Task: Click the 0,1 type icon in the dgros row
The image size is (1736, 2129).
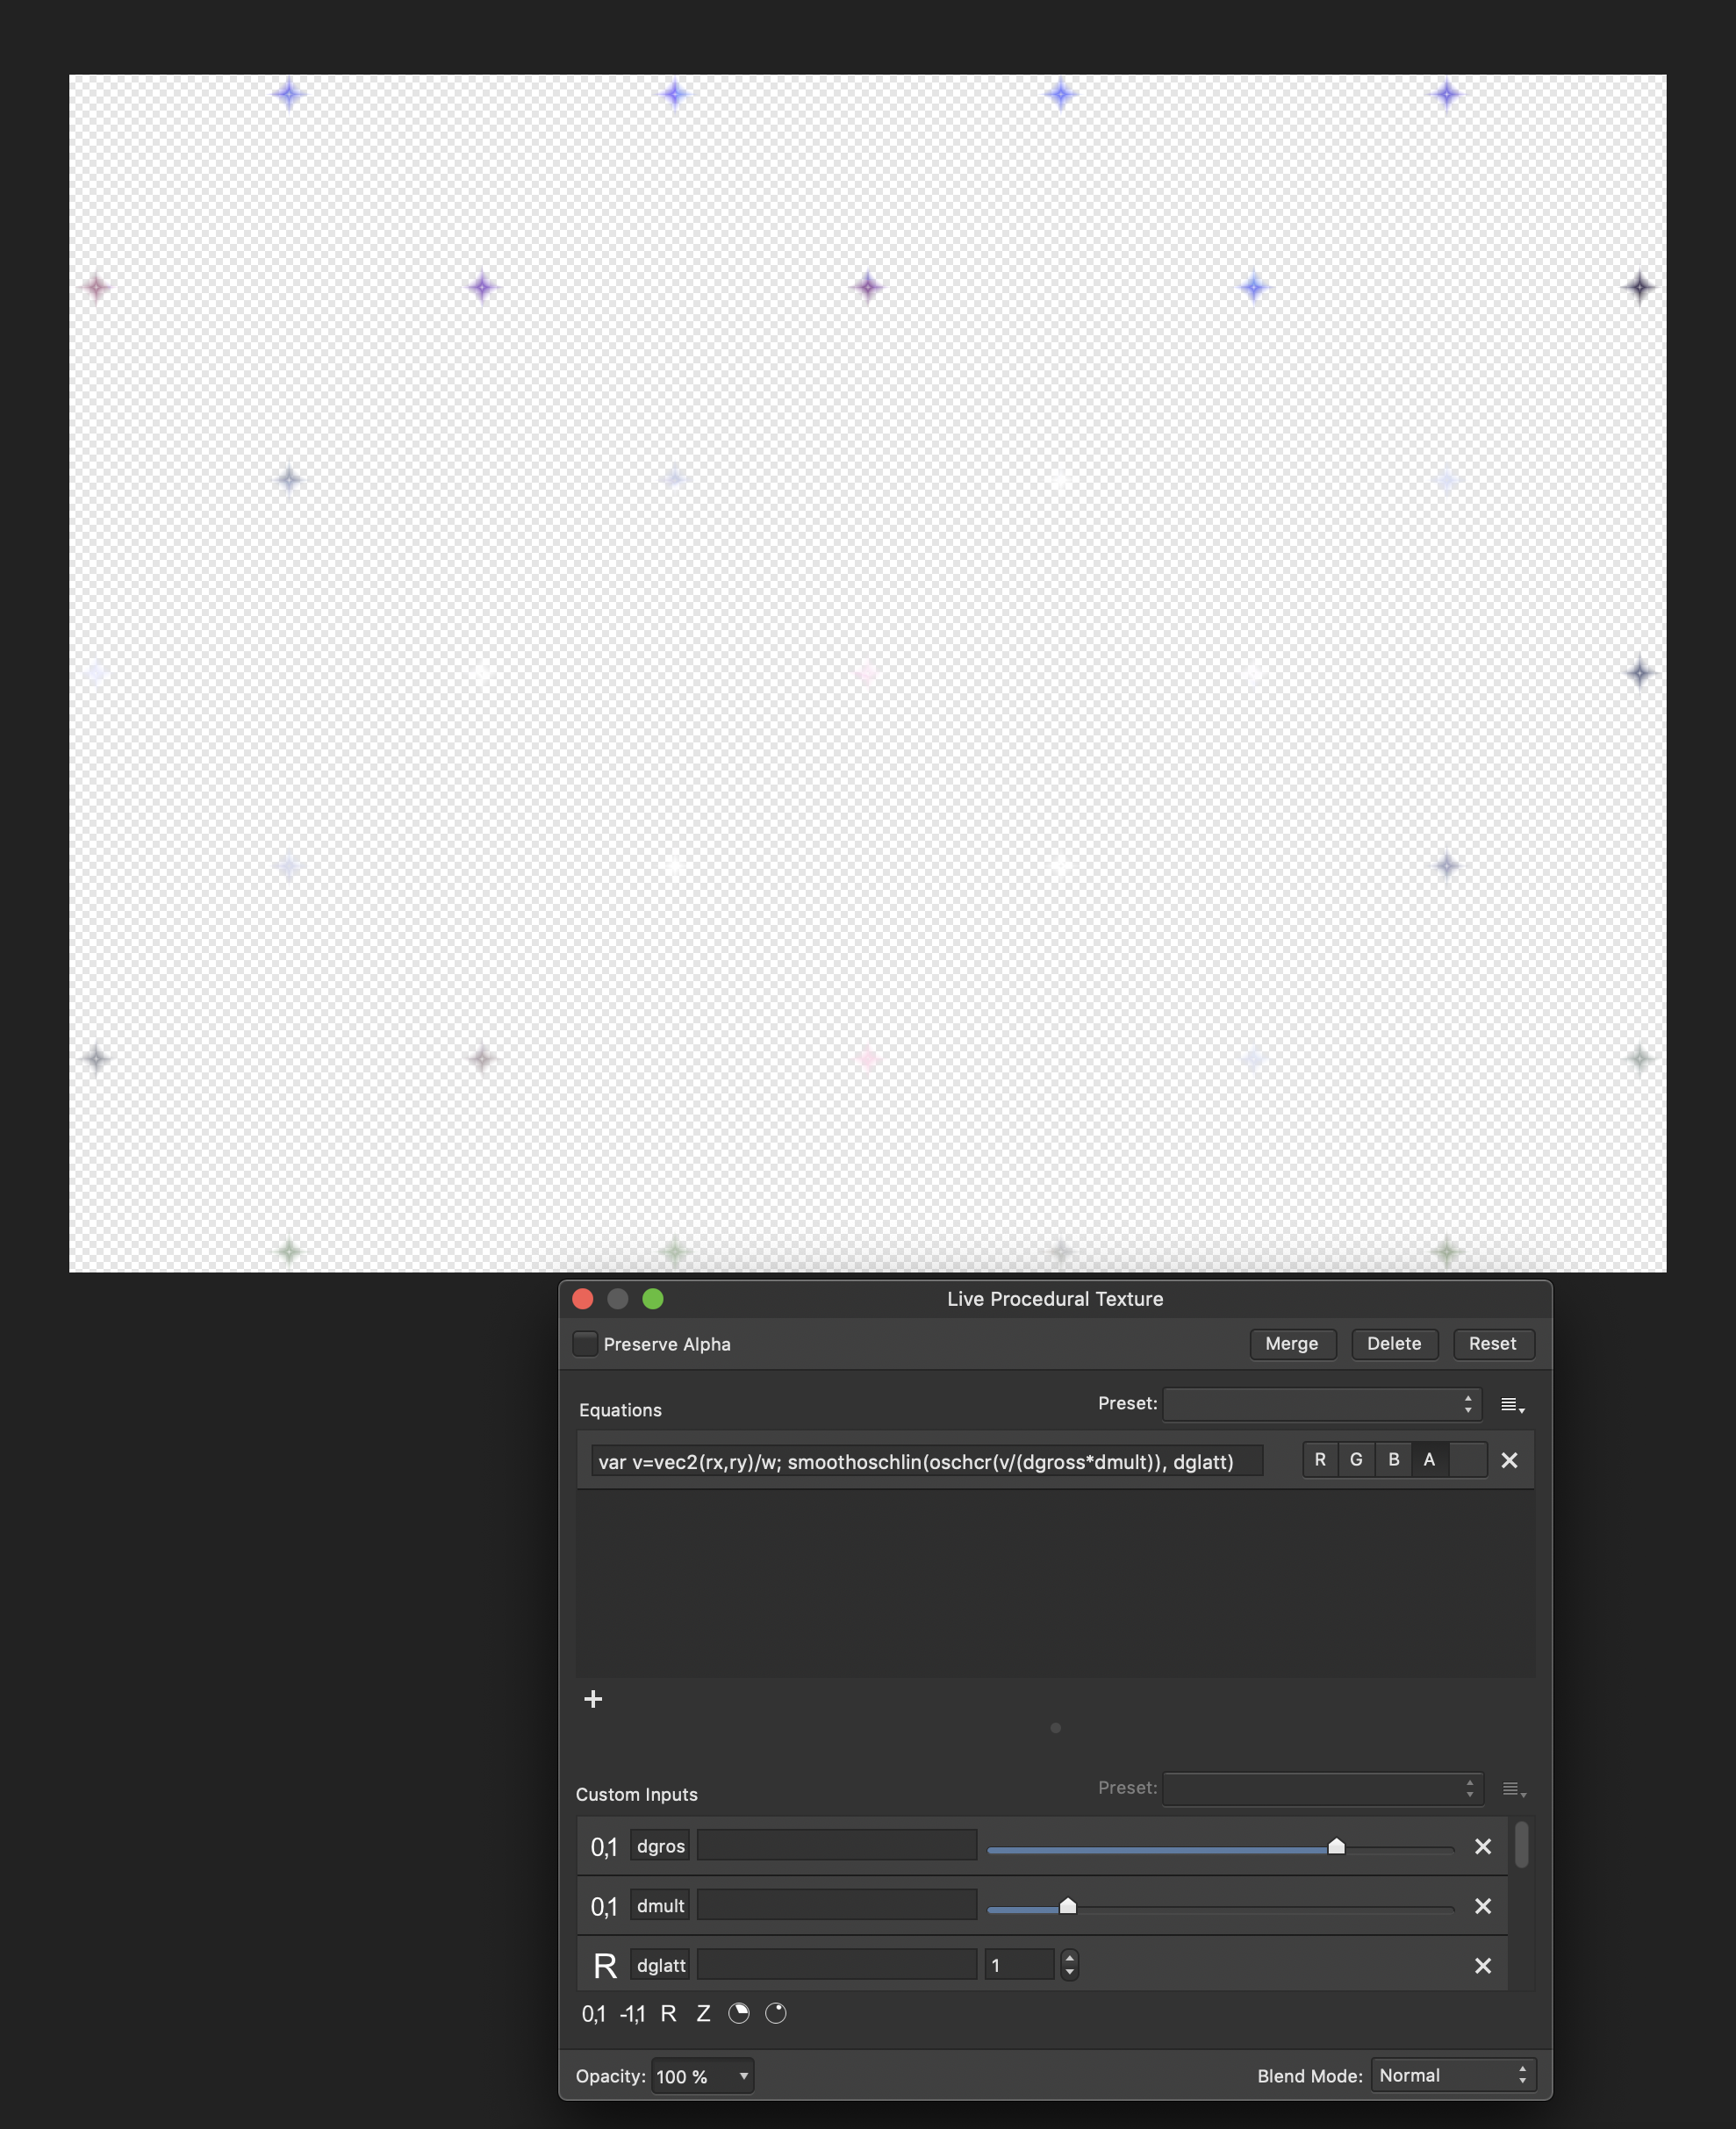Action: click(603, 1847)
